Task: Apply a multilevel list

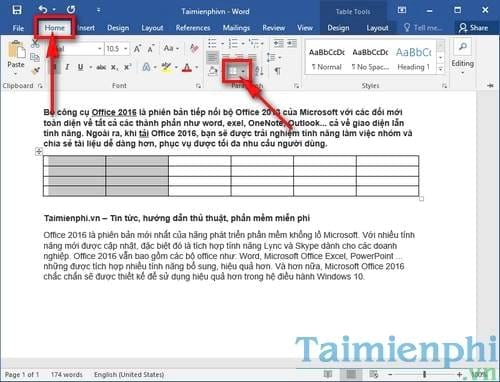Action: (x=254, y=43)
